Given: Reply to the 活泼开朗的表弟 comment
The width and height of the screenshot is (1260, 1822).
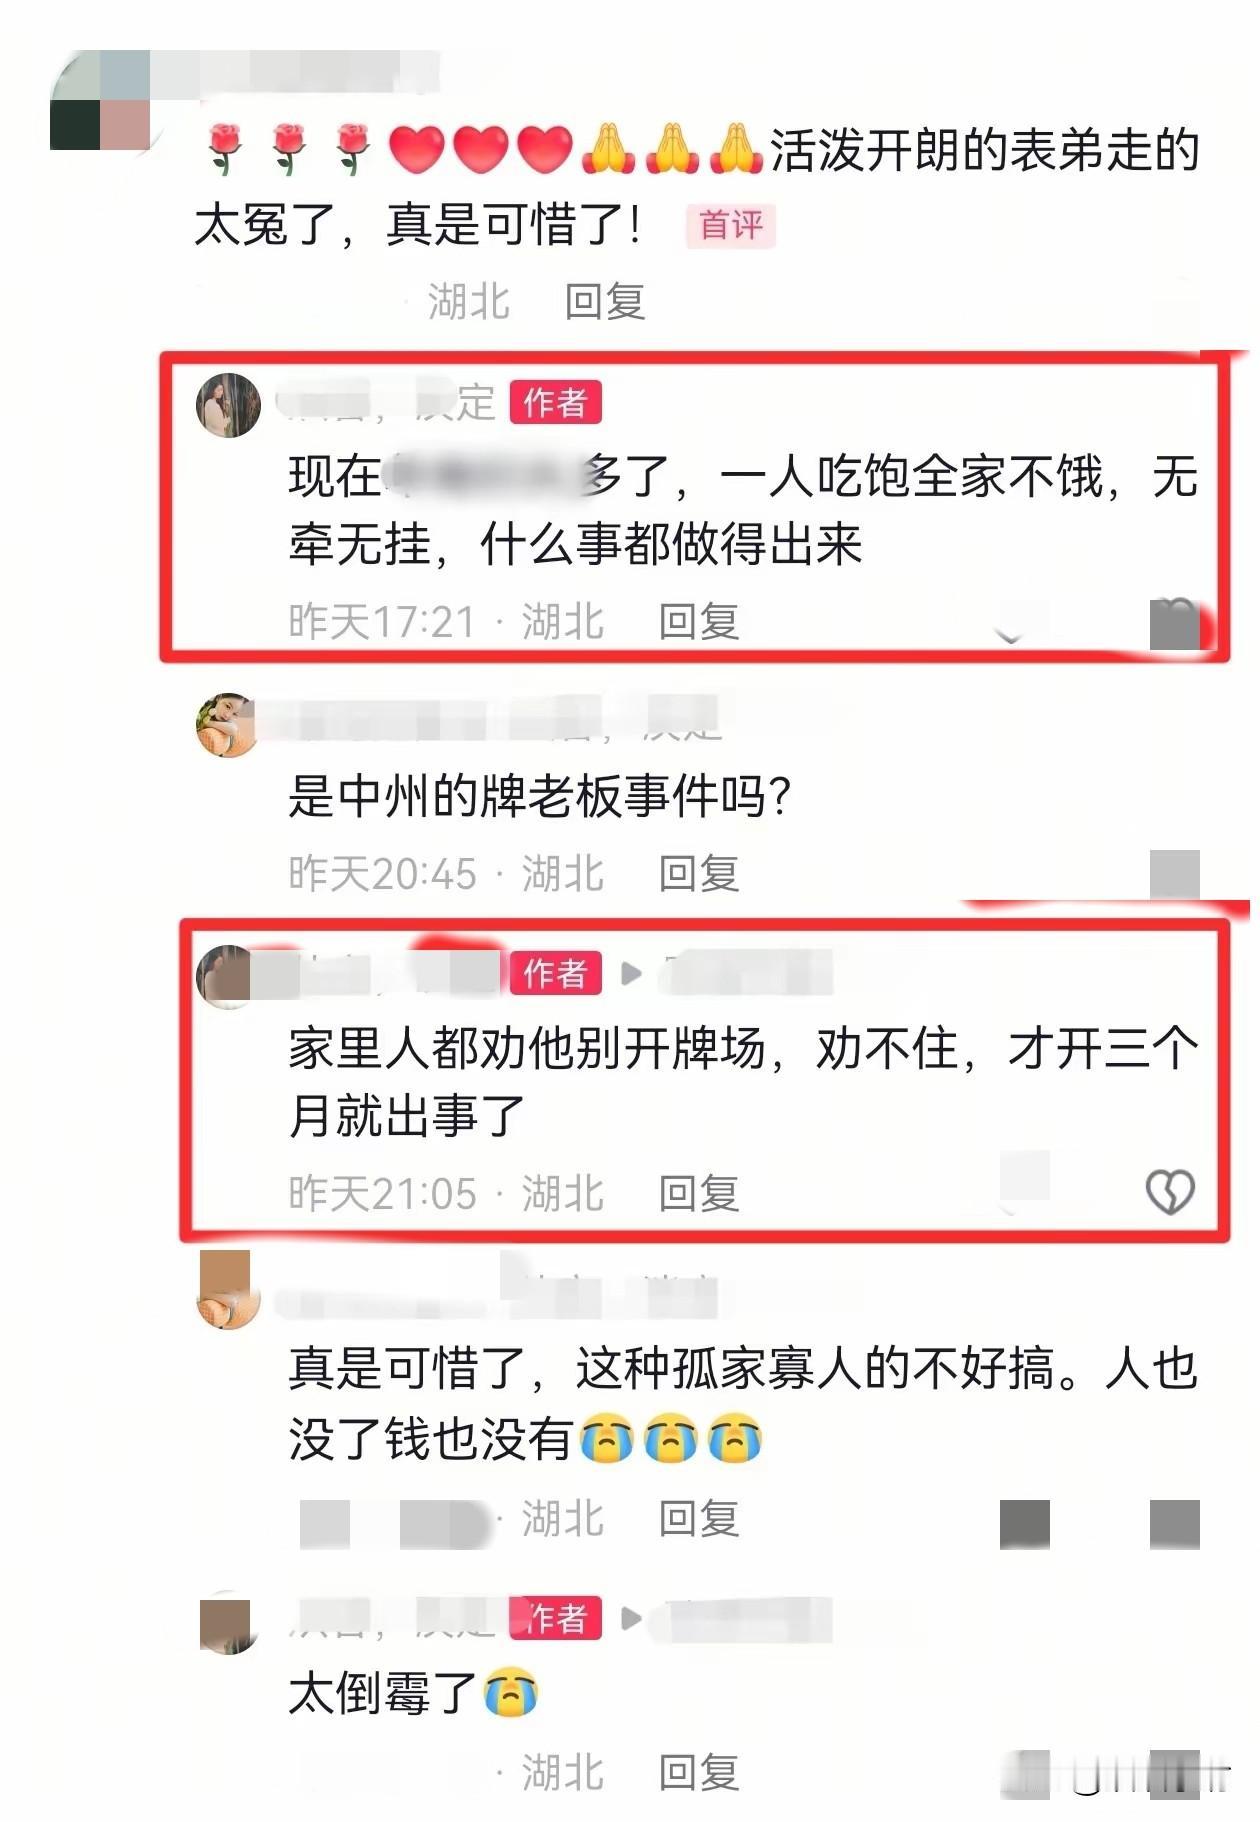Looking at the screenshot, I should (x=605, y=301).
